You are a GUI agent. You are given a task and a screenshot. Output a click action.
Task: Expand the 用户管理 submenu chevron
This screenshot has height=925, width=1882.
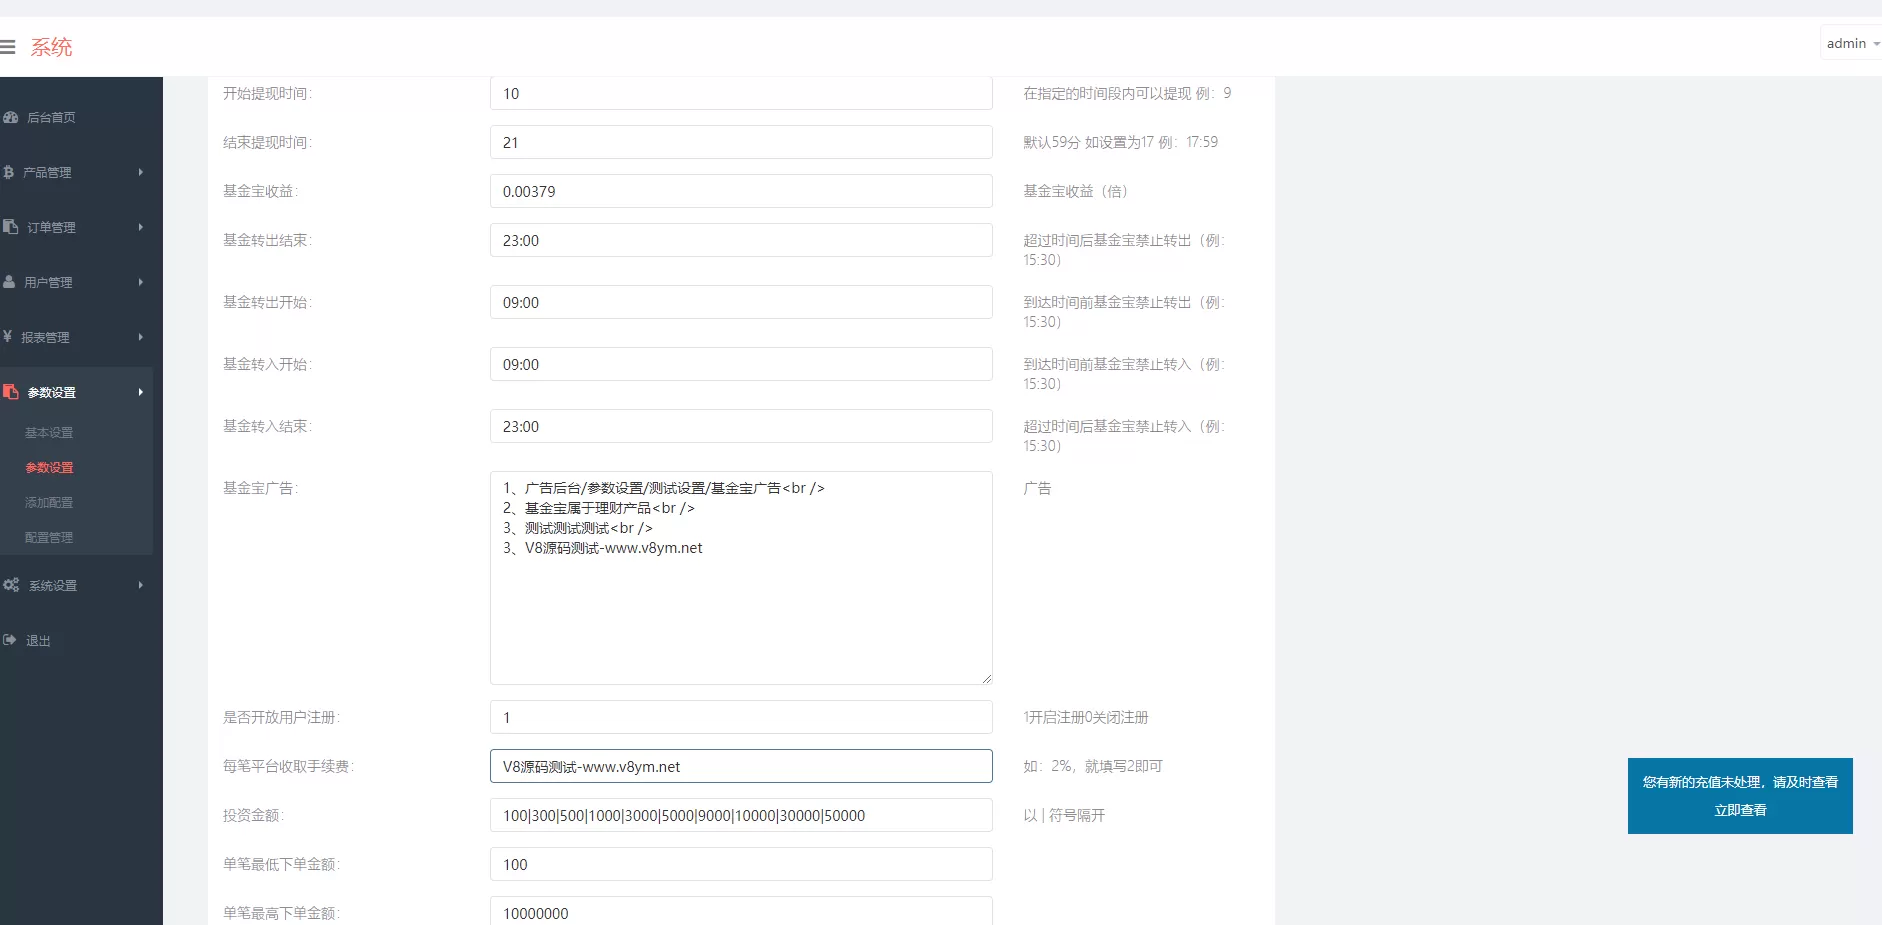pyautogui.click(x=140, y=282)
